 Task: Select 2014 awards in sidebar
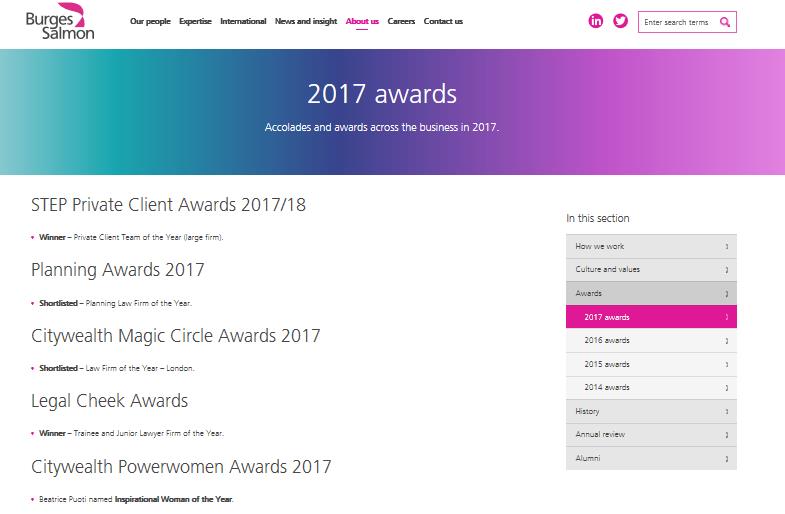click(651, 388)
